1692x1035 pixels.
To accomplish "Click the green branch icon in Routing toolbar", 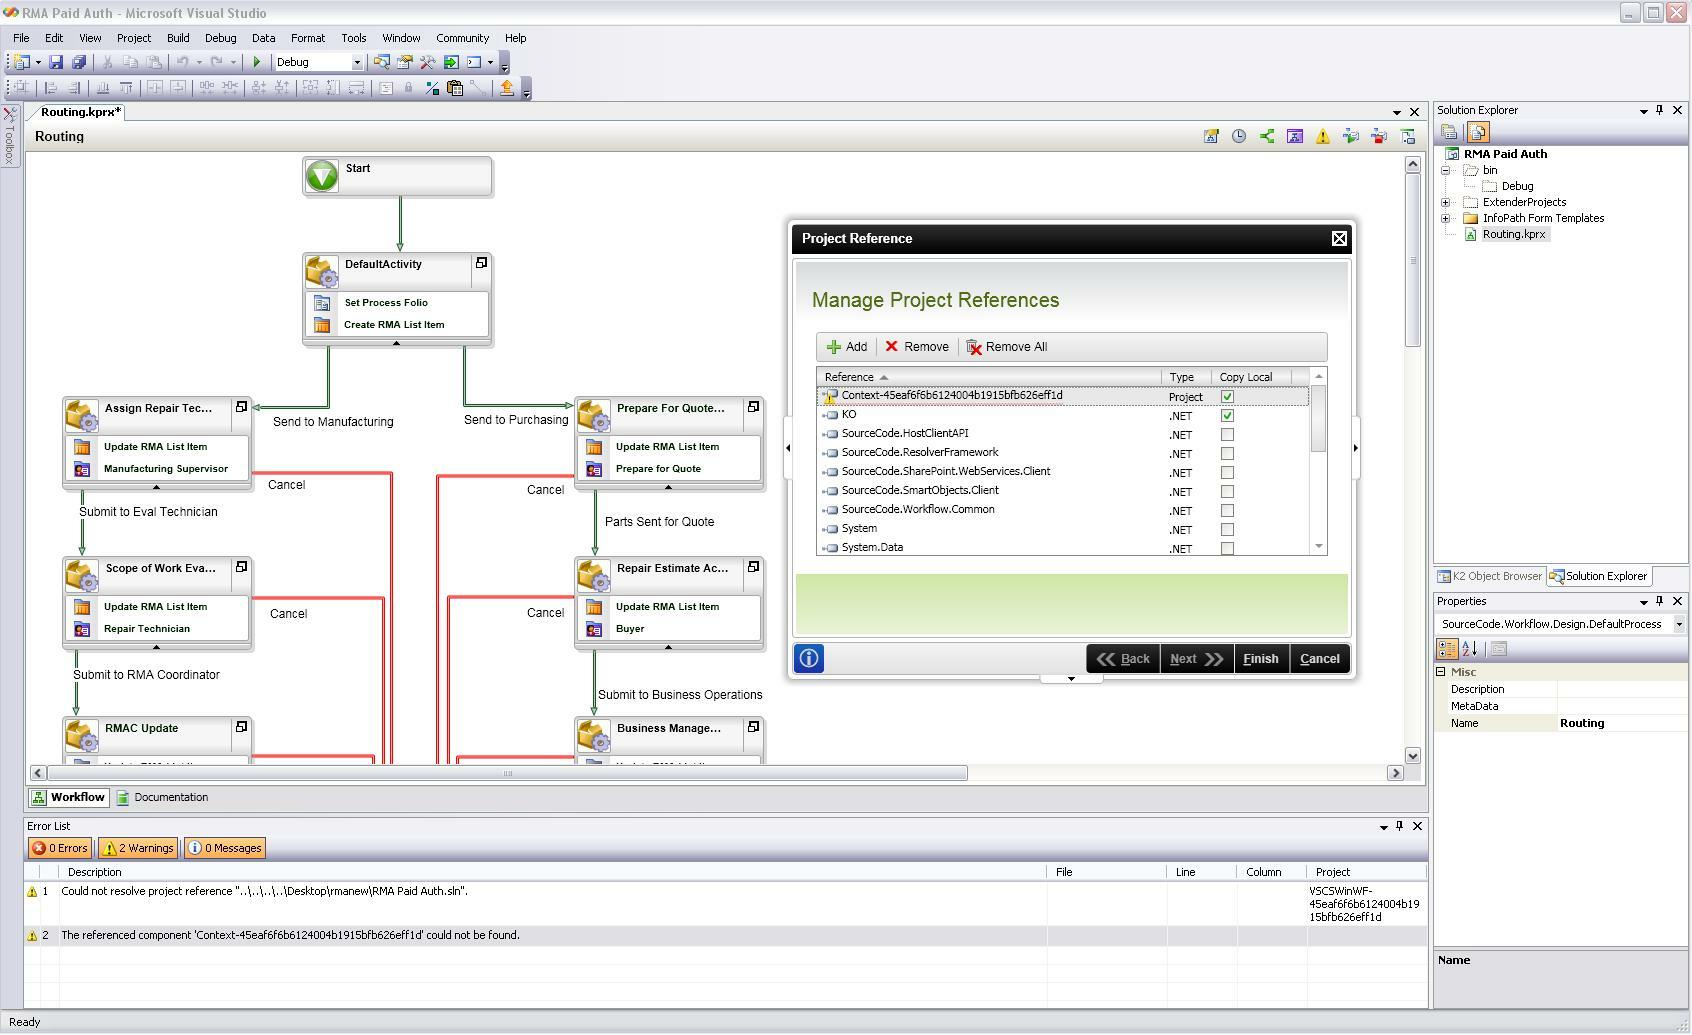I will pos(1267,136).
